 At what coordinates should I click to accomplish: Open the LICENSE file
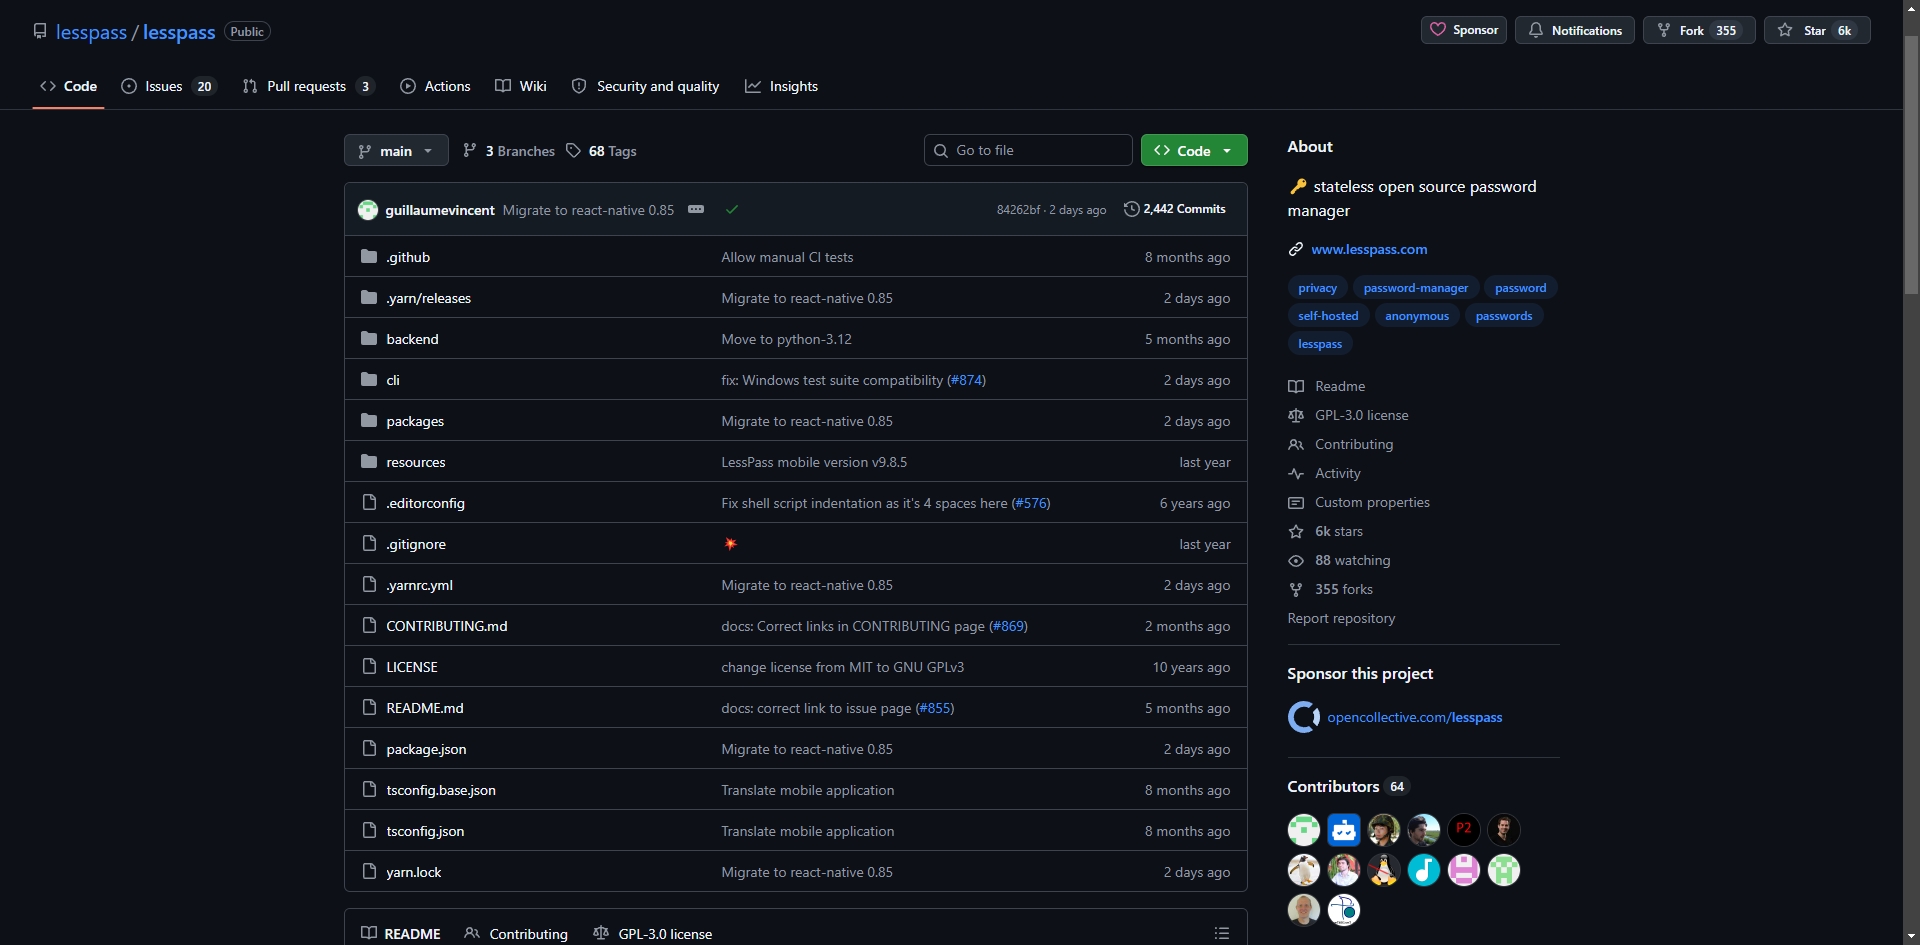[412, 667]
